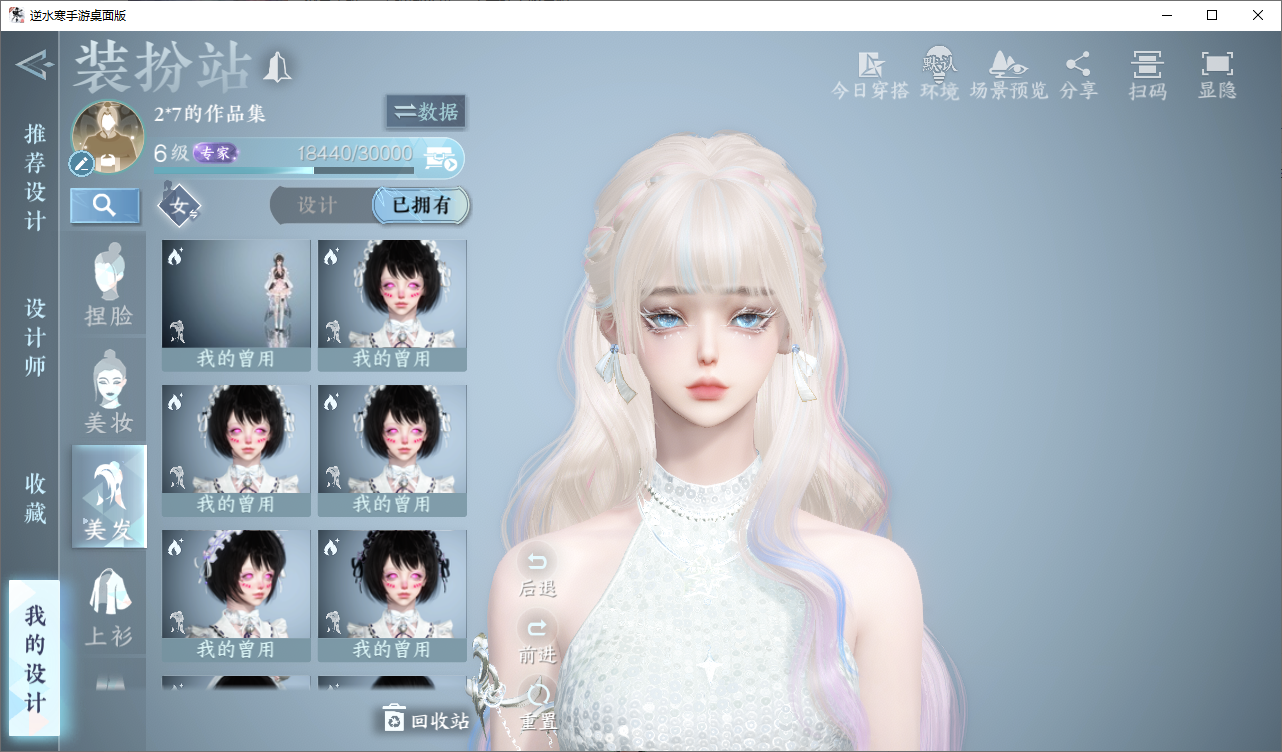Switch to the 设计 filter
Image resolution: width=1282 pixels, height=752 pixels.
click(318, 206)
